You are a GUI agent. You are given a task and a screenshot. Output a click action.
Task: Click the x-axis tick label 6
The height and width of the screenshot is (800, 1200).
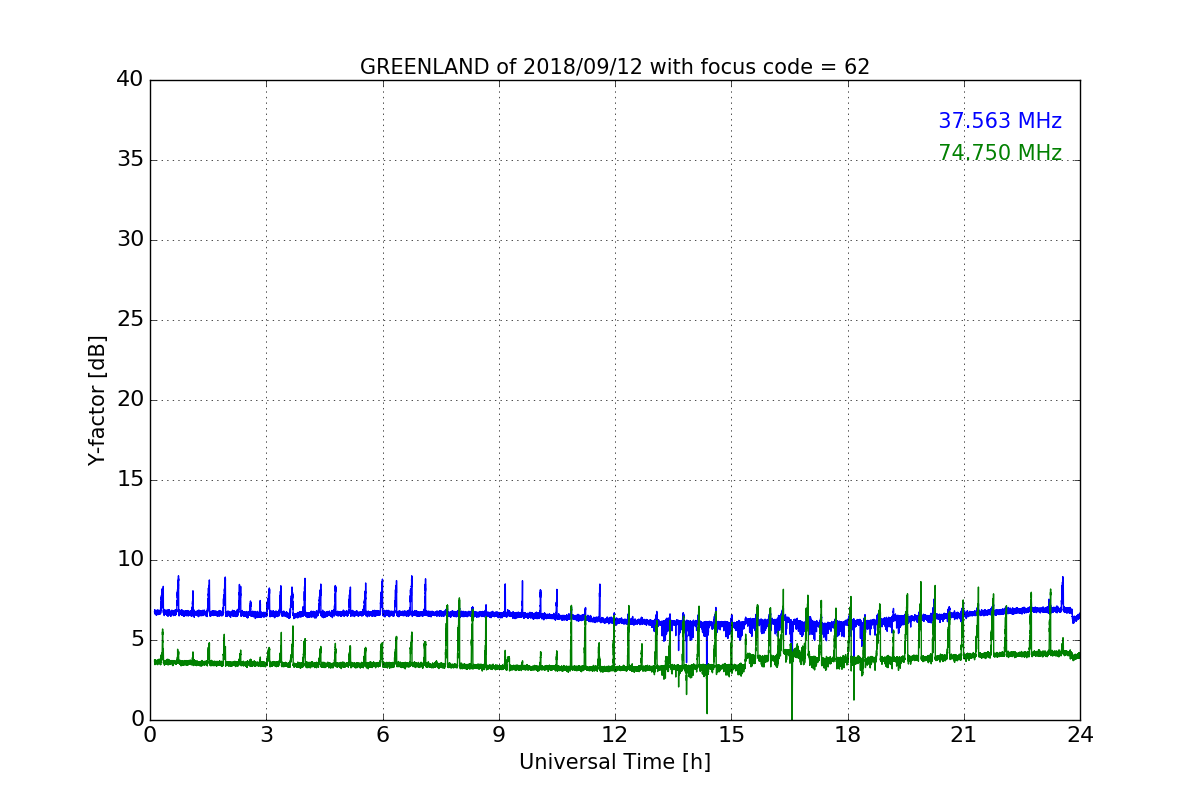[x=382, y=735]
